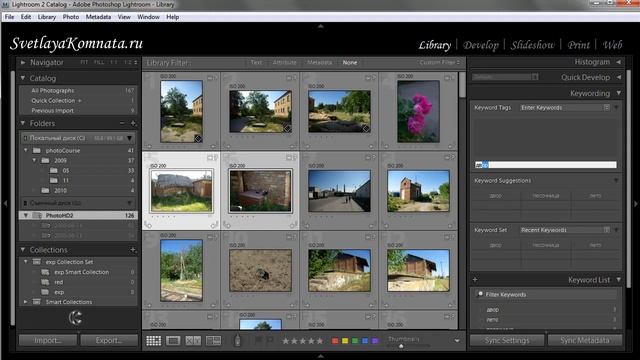Open the Keyword Set dropdown
The image size is (640, 360).
565,230
